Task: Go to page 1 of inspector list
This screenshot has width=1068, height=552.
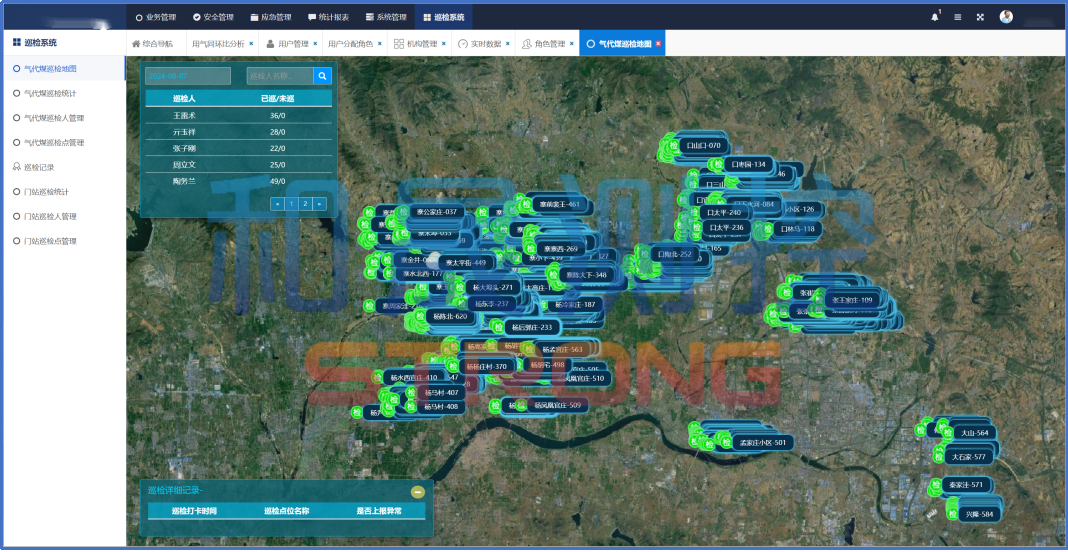Action: tap(291, 203)
